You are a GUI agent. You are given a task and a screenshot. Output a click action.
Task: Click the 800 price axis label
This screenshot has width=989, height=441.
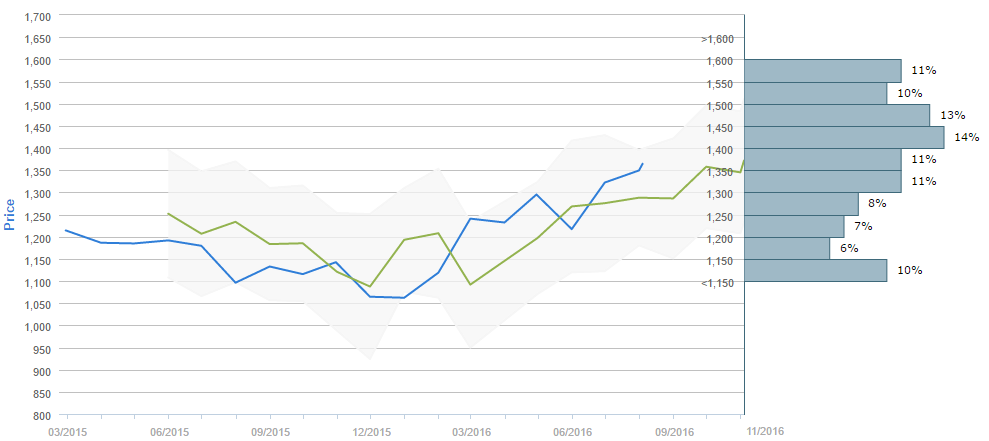[42, 415]
